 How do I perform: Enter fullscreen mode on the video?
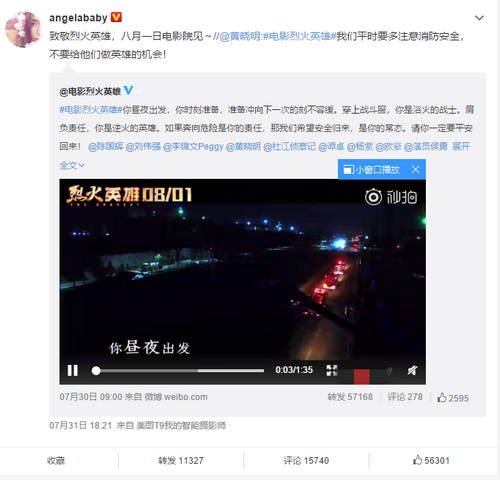point(332,370)
